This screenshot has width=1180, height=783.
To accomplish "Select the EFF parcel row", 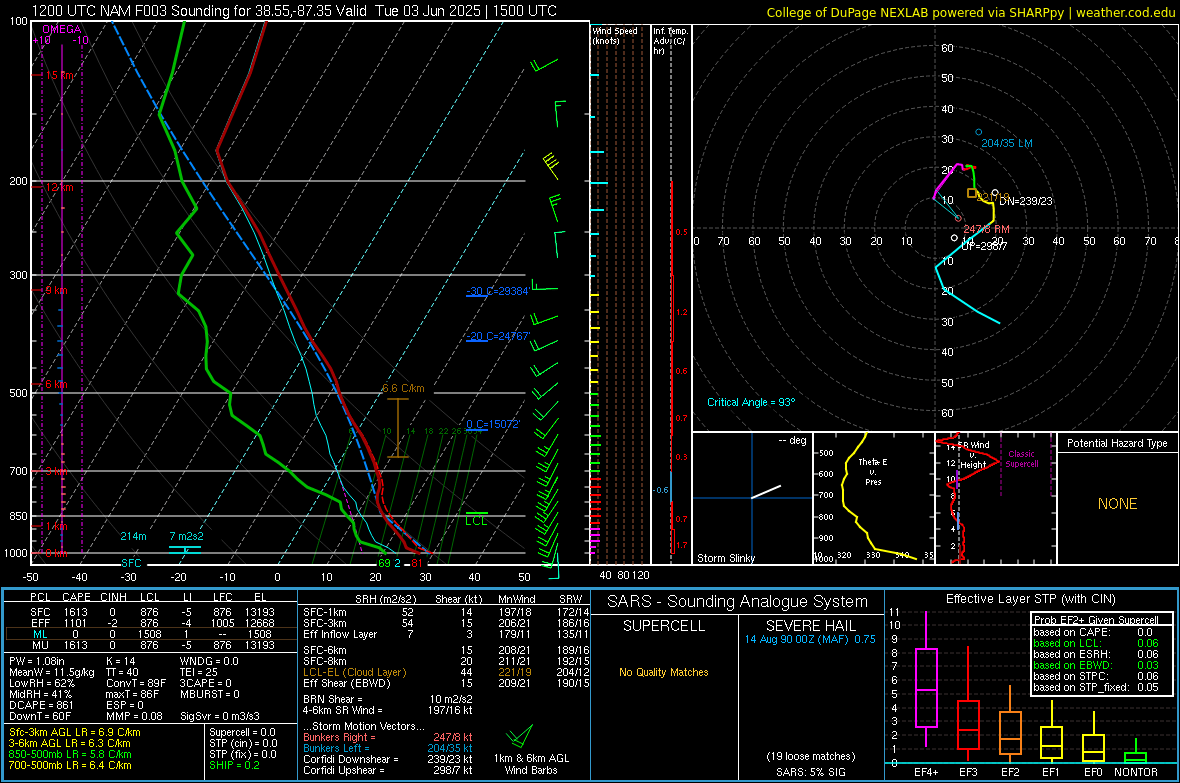I will [x=151, y=623].
